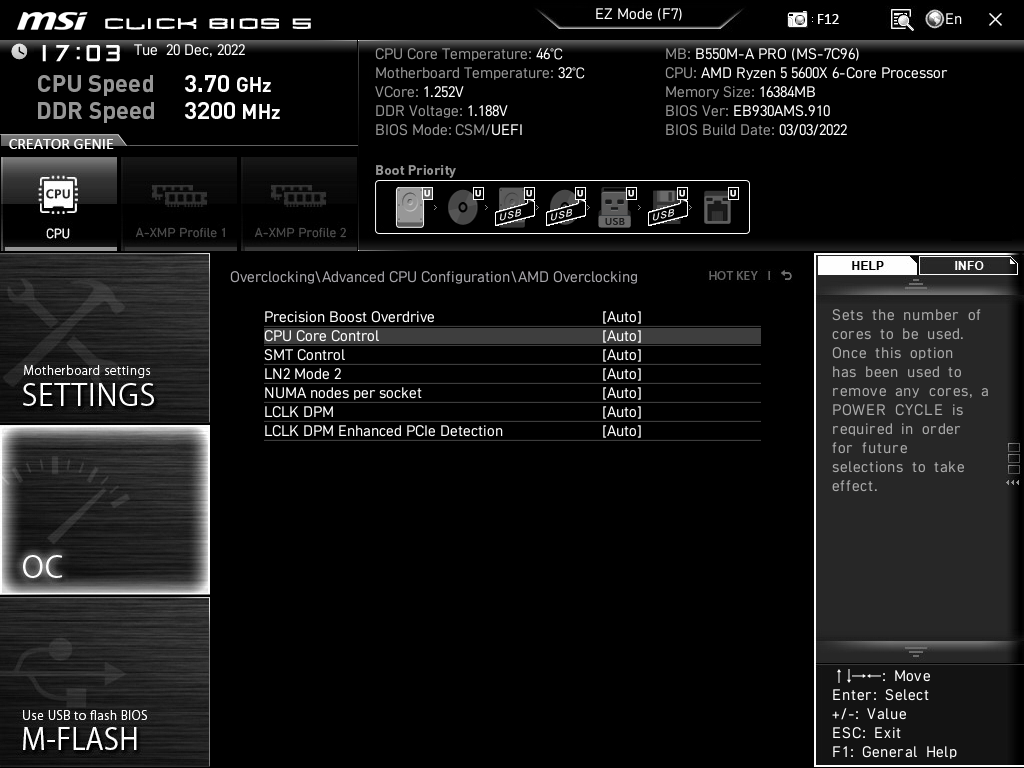This screenshot has width=1024, height=768.
Task: Select LCLK DPM Enhanced PCIe Detection label
Action: 383,430
